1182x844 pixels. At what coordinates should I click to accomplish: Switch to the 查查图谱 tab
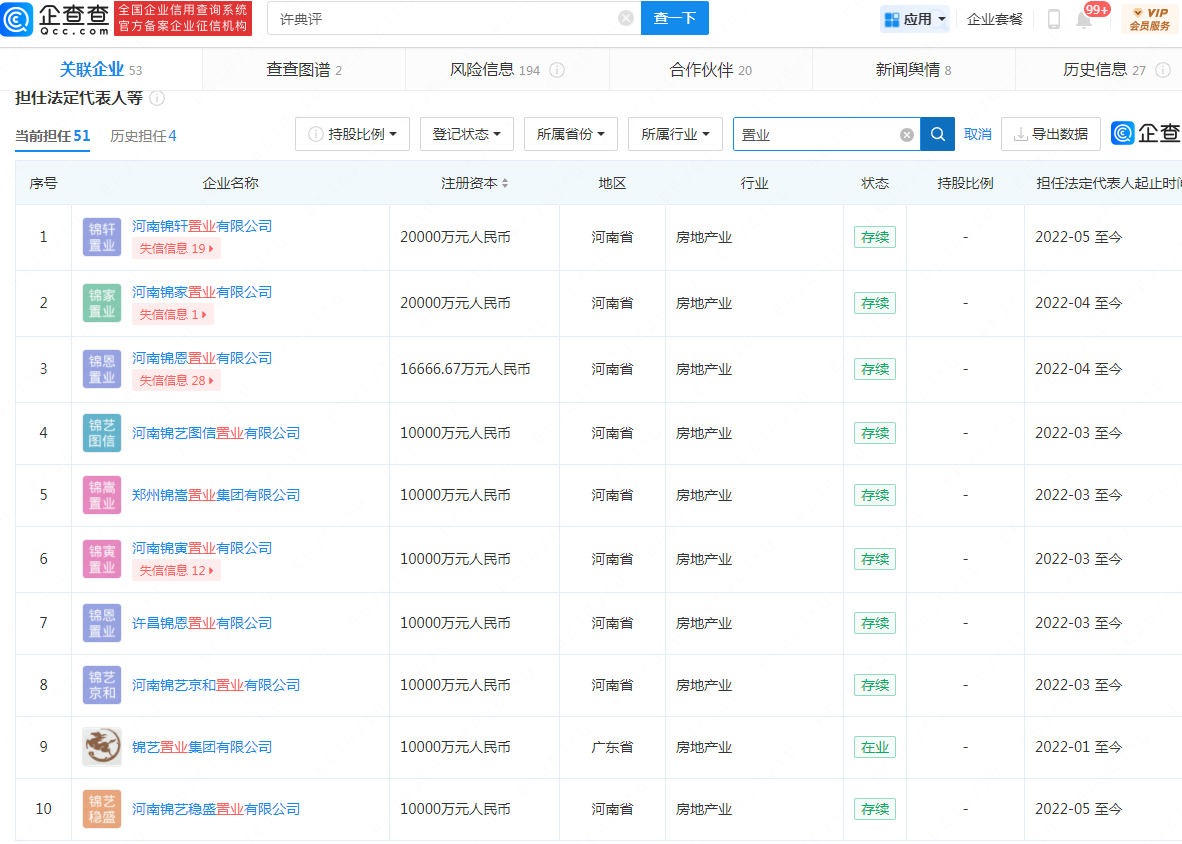[x=303, y=70]
